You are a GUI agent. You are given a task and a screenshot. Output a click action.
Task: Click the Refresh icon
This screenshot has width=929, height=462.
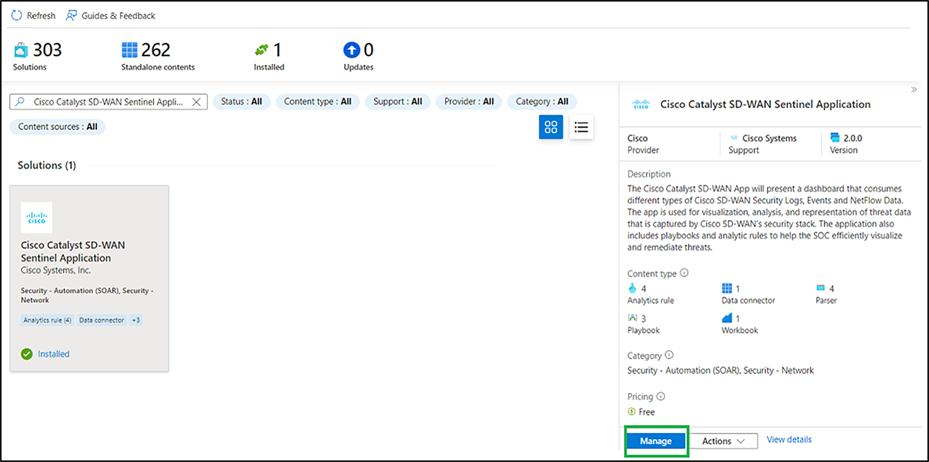[17, 15]
